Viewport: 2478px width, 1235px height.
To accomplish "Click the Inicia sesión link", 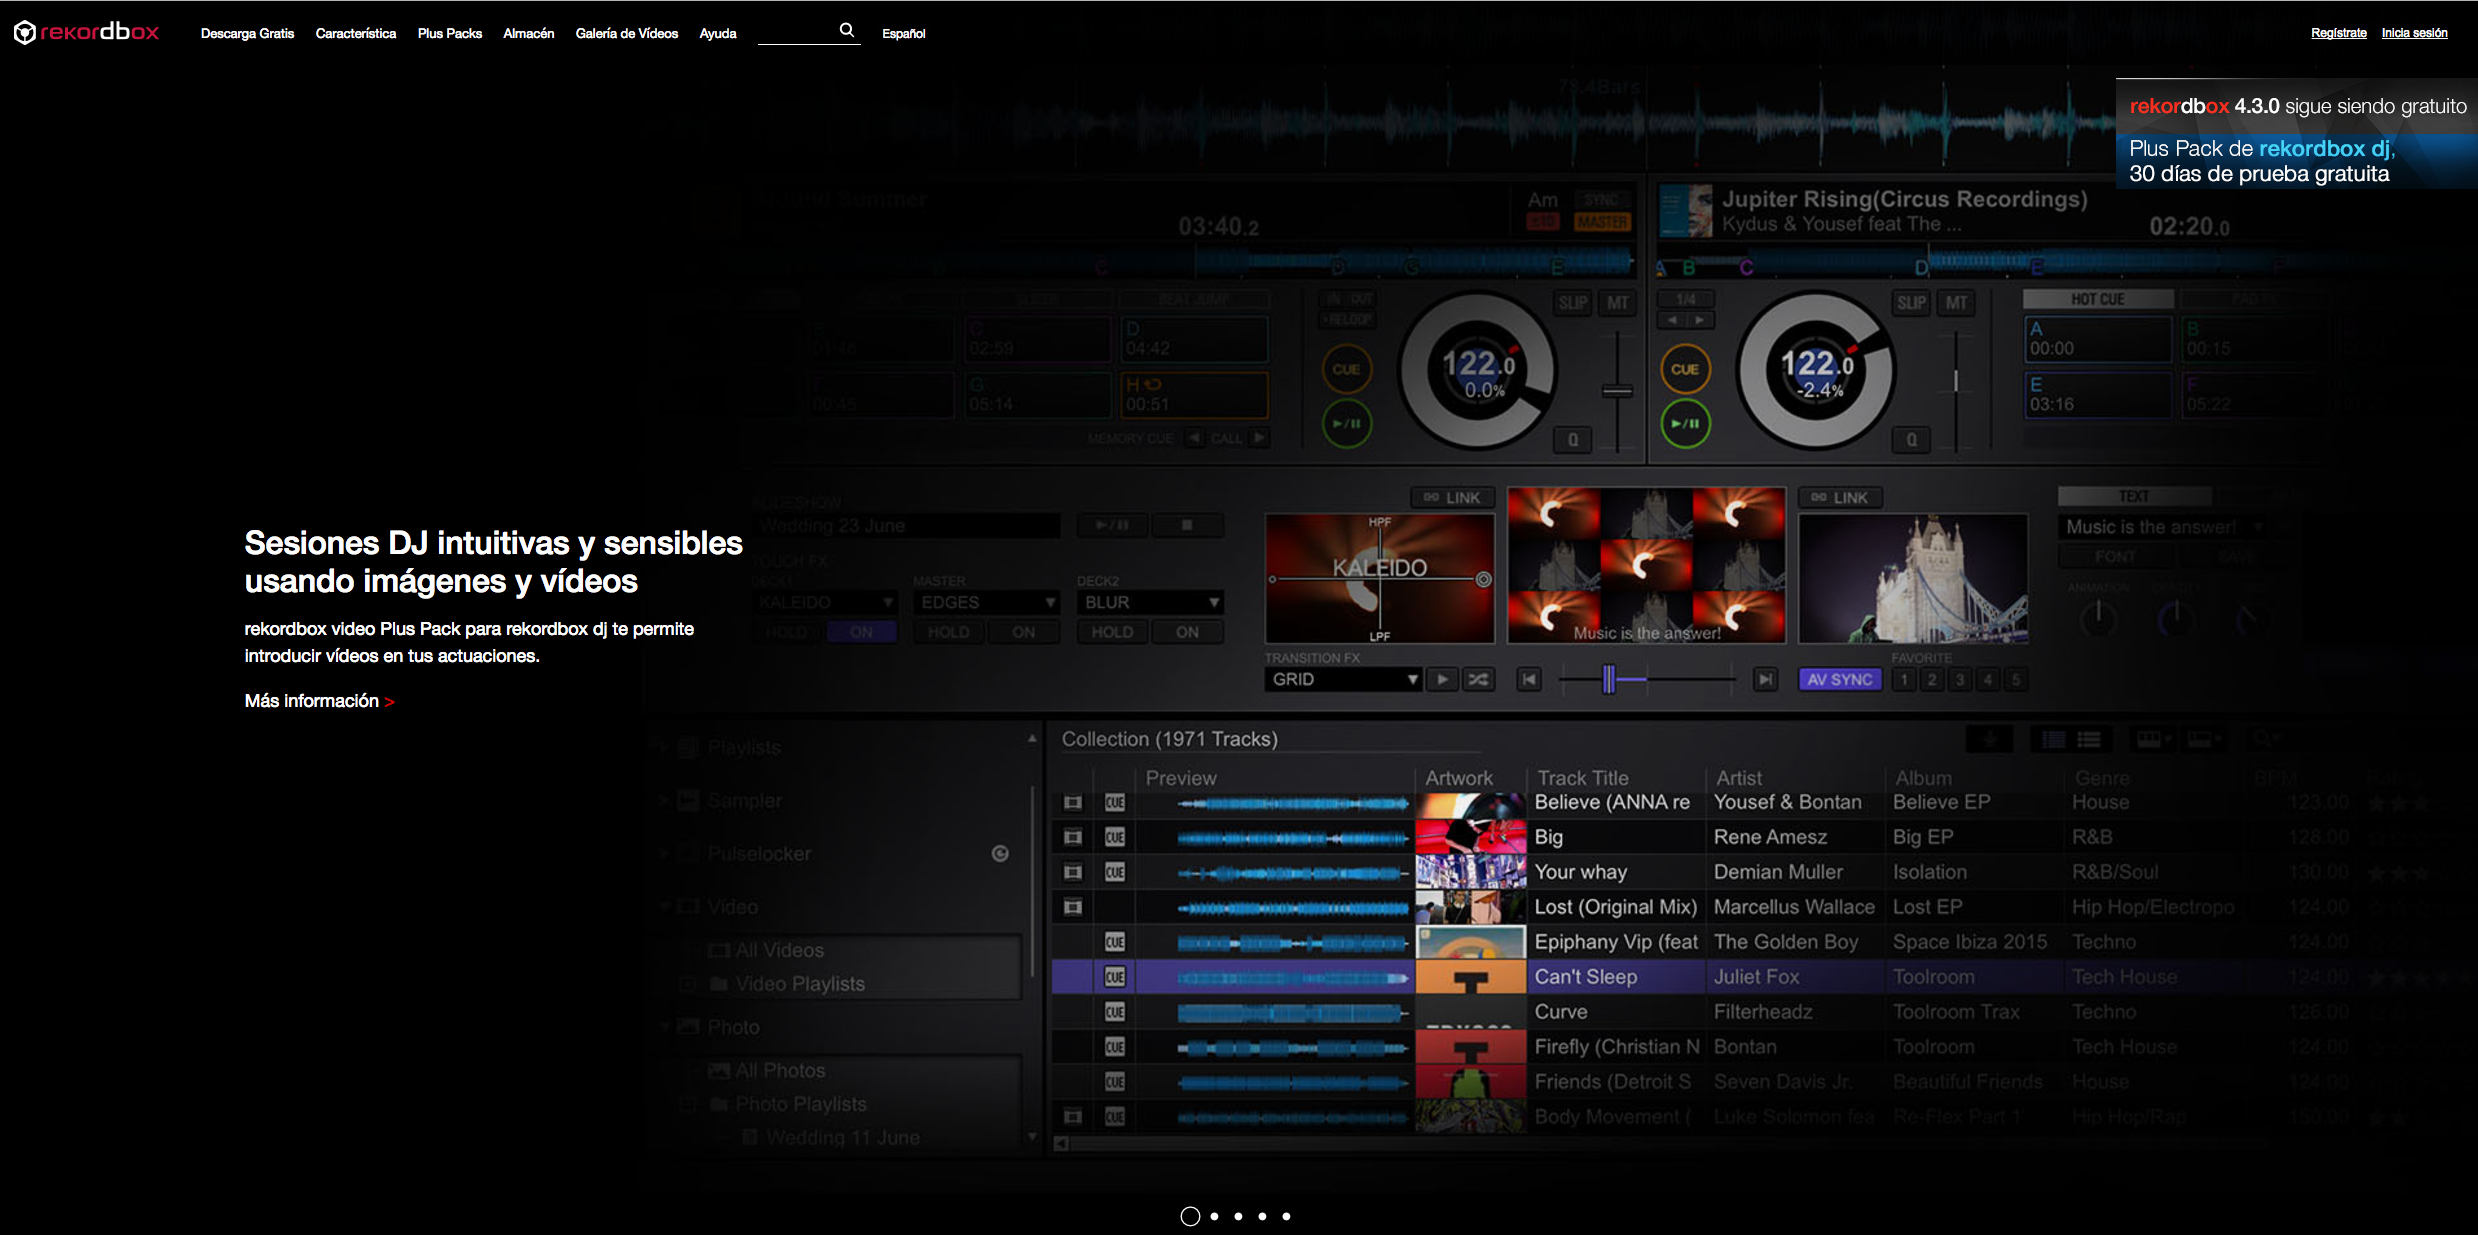I will click(x=2415, y=33).
